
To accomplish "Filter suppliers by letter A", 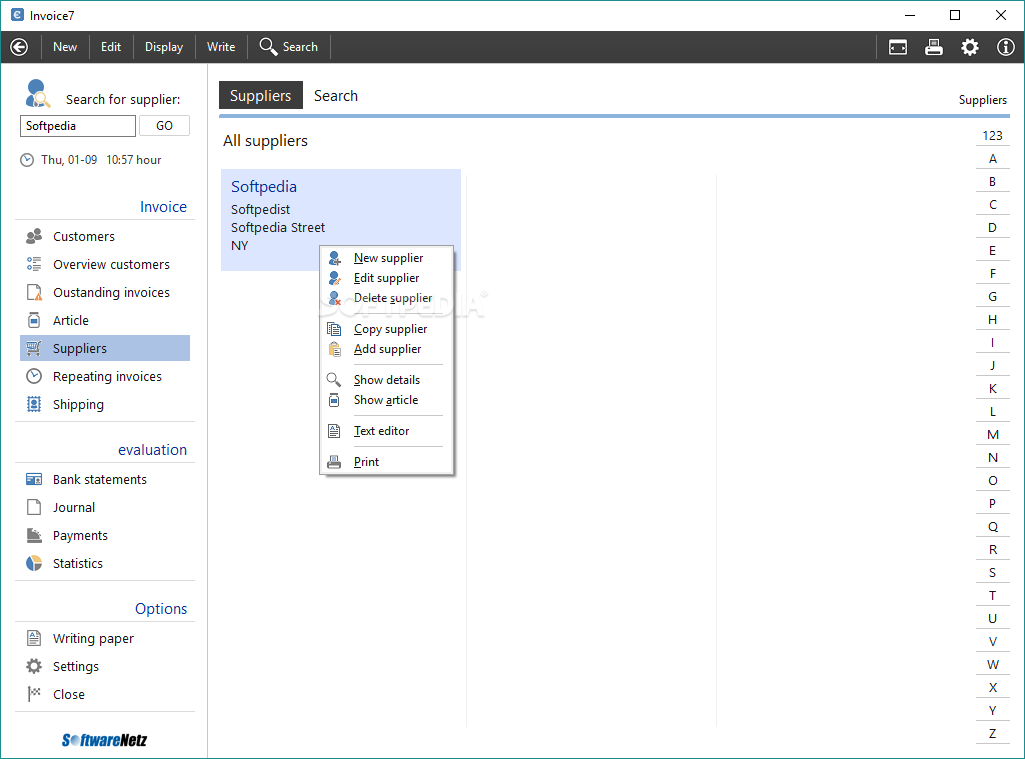I will pyautogui.click(x=992, y=159).
